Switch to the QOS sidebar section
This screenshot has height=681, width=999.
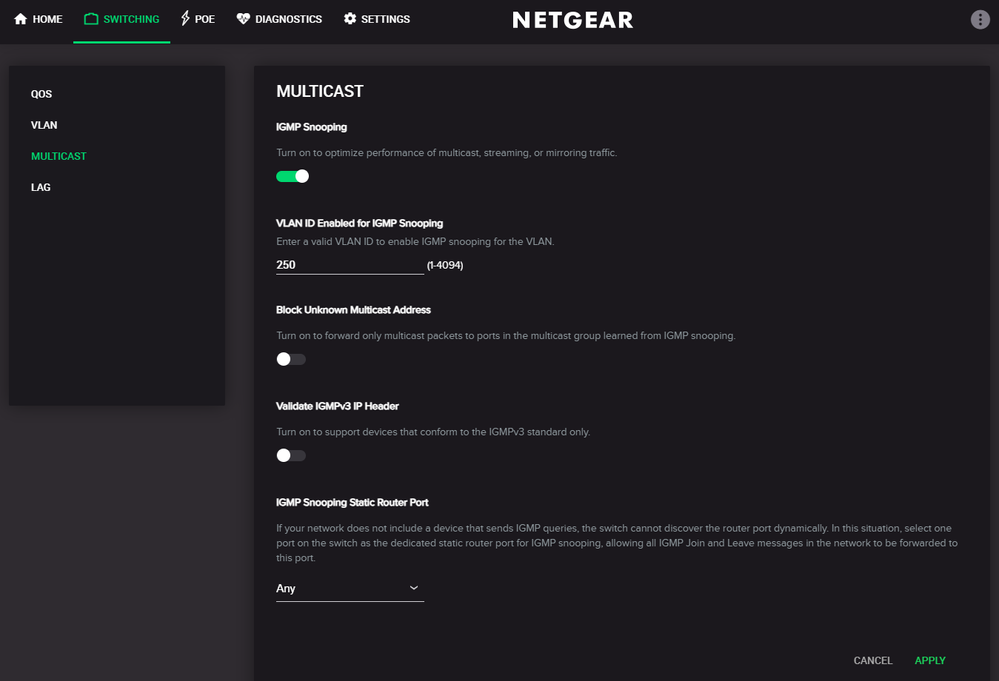41,93
